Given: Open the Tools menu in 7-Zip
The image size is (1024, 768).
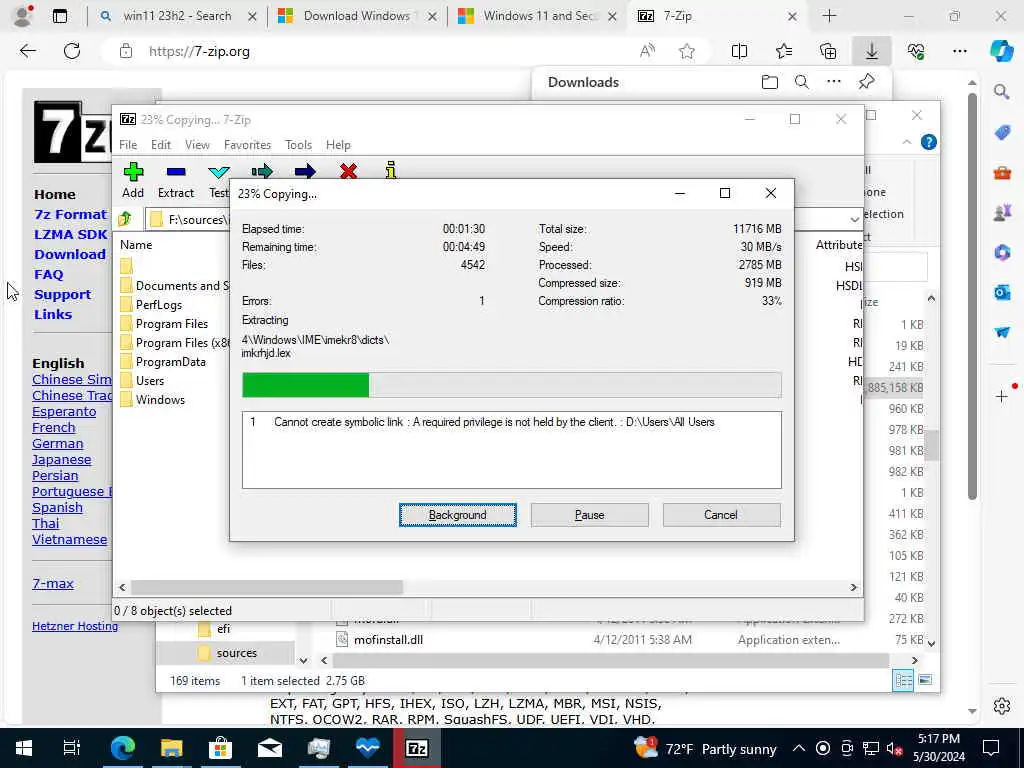Looking at the screenshot, I should click(x=298, y=144).
